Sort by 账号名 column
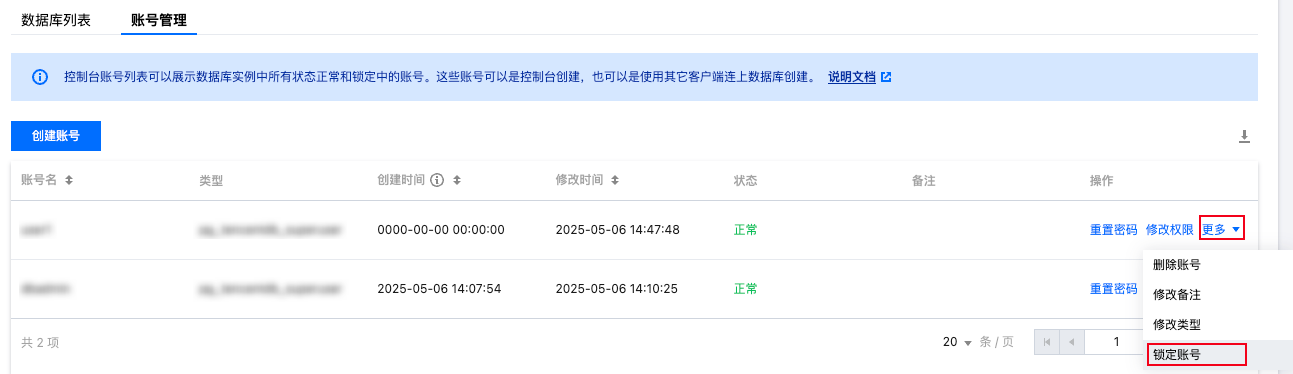The width and height of the screenshot is (1293, 374). coord(69,181)
